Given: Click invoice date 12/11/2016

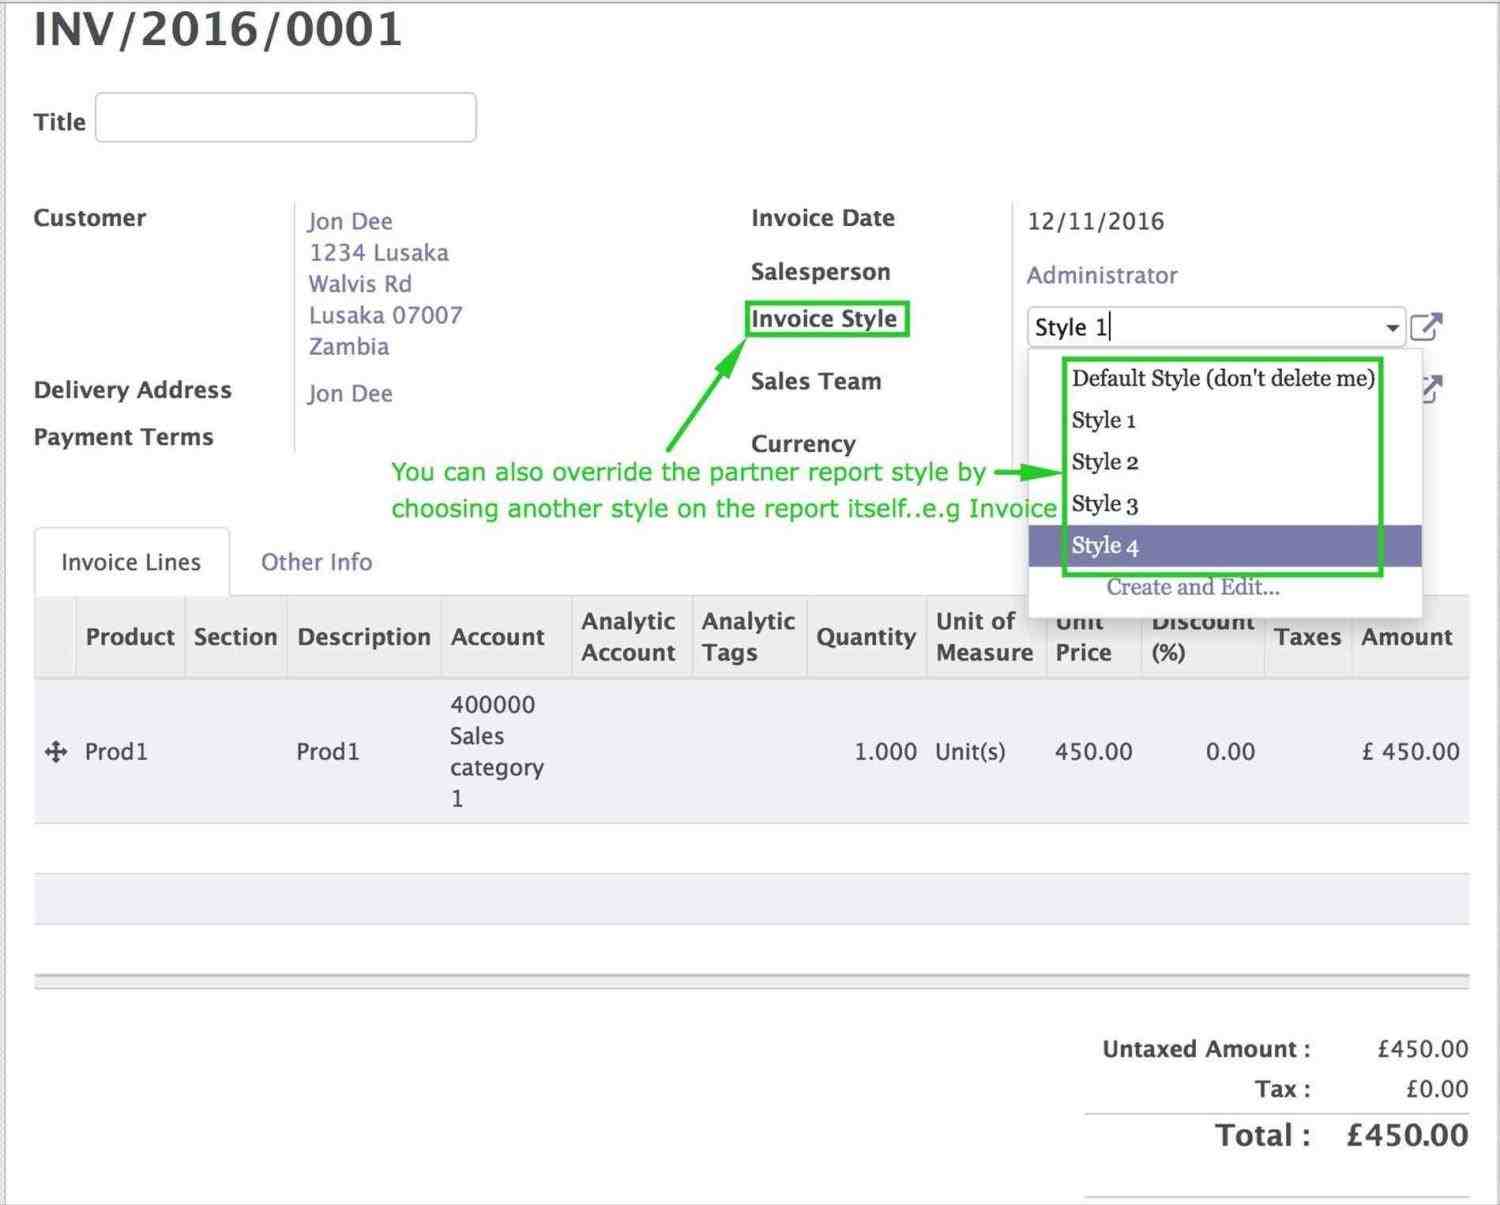Looking at the screenshot, I should click(x=1096, y=221).
